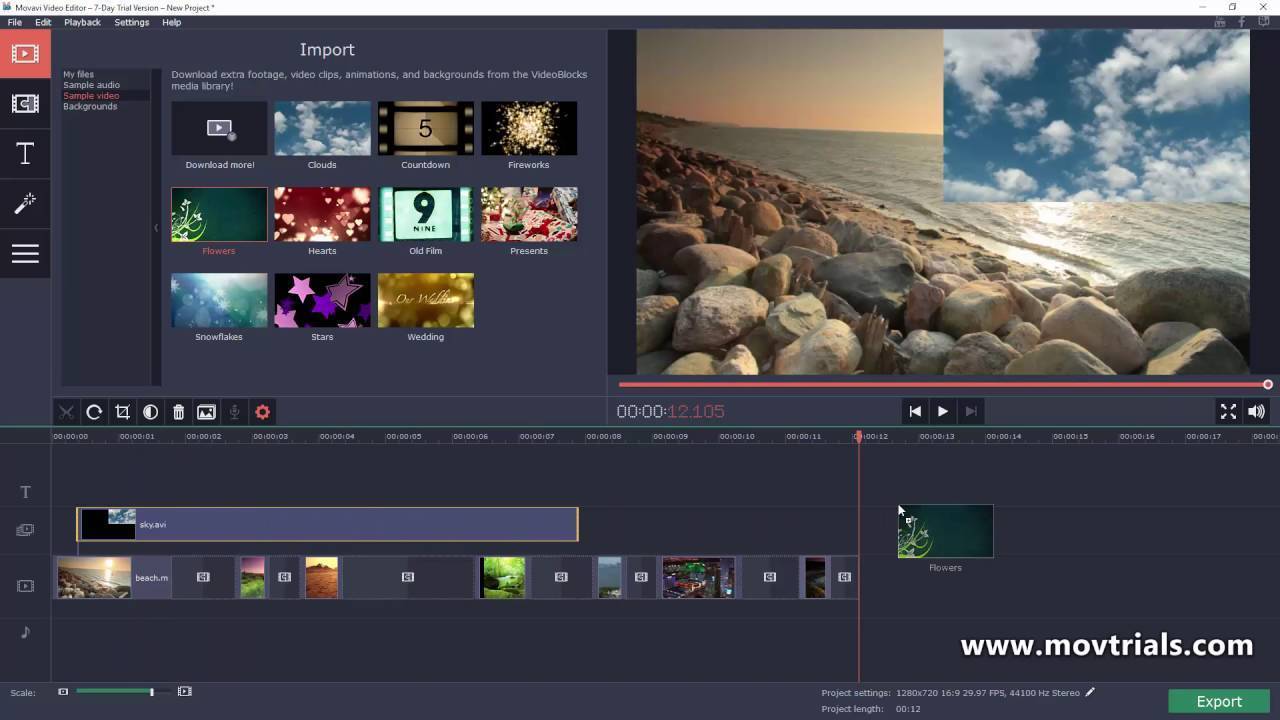Edit project settings pencil icon
The height and width of the screenshot is (720, 1280).
tap(1090, 692)
